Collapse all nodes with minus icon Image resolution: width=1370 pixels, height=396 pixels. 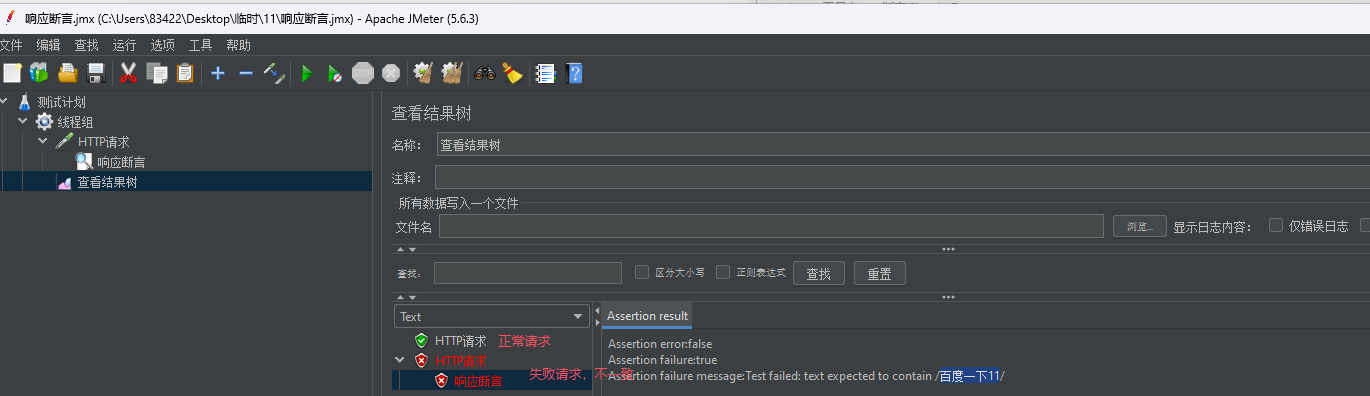pyautogui.click(x=246, y=73)
